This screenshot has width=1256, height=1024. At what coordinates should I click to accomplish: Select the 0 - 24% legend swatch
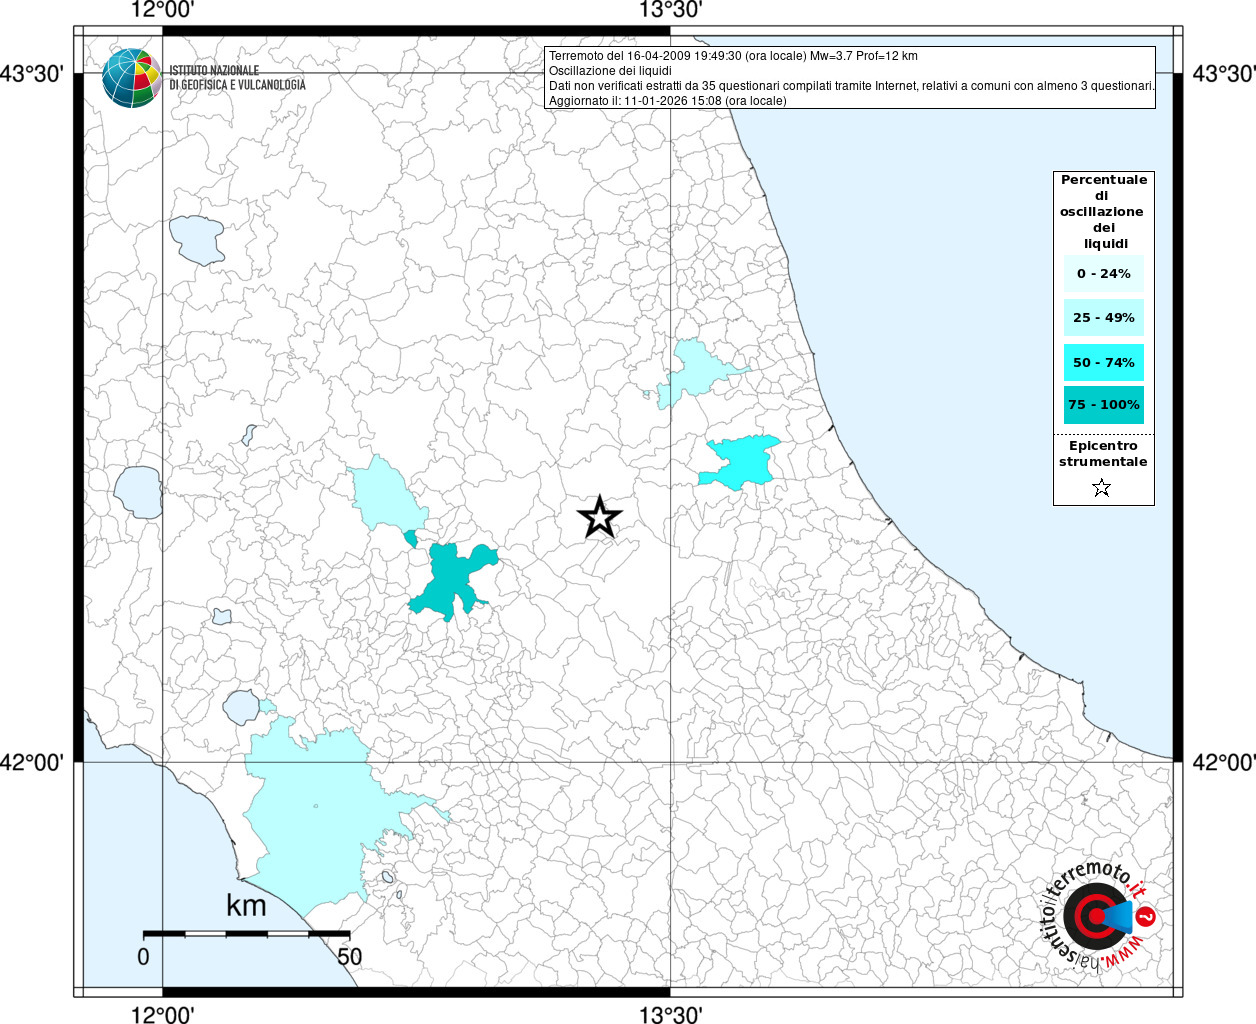(x=1103, y=274)
